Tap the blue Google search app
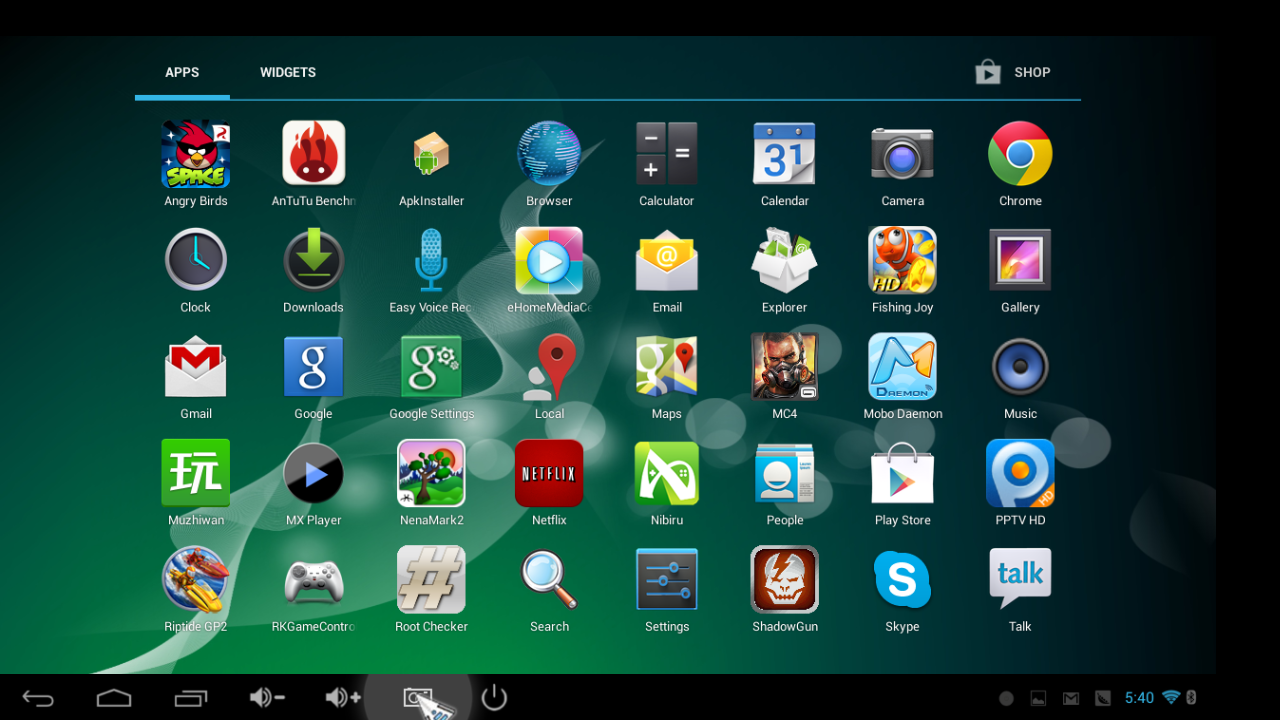This screenshot has width=1280, height=720. coord(314,367)
